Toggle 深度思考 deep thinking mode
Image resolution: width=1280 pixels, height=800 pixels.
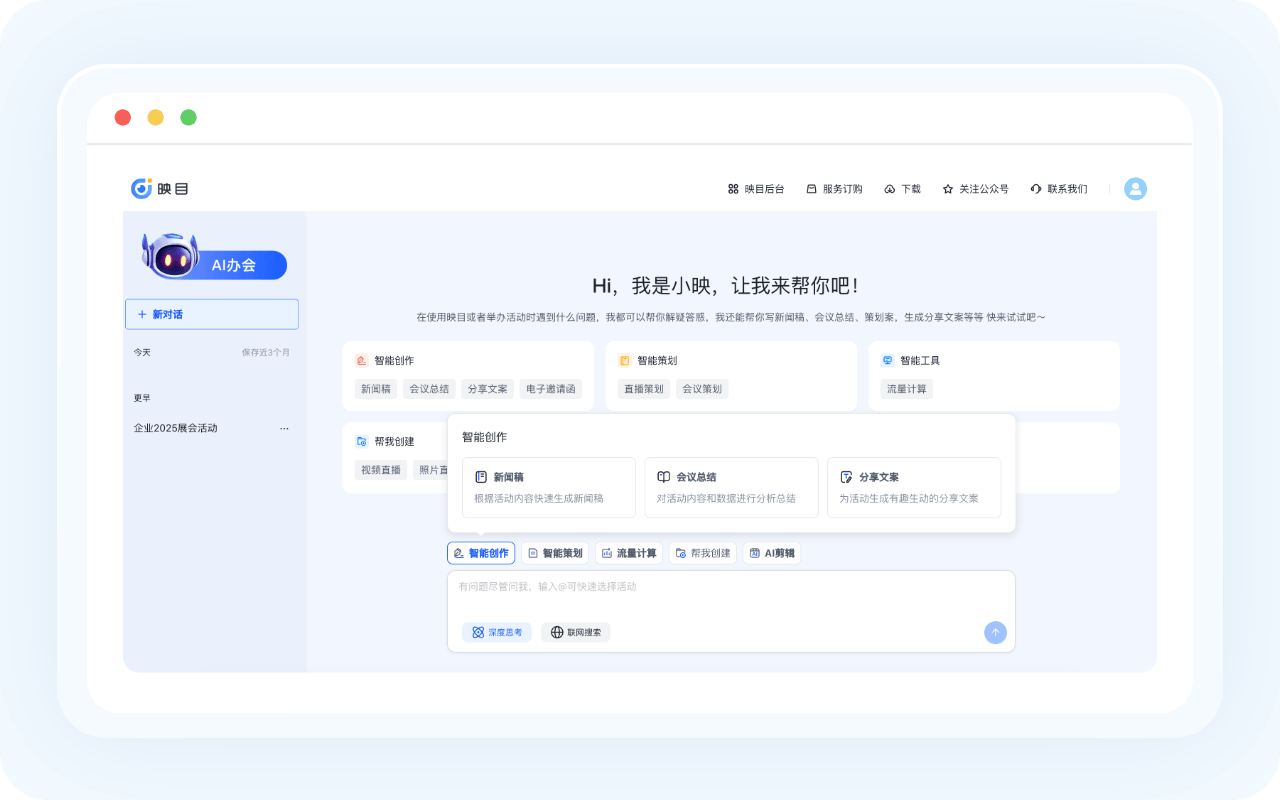coord(497,632)
